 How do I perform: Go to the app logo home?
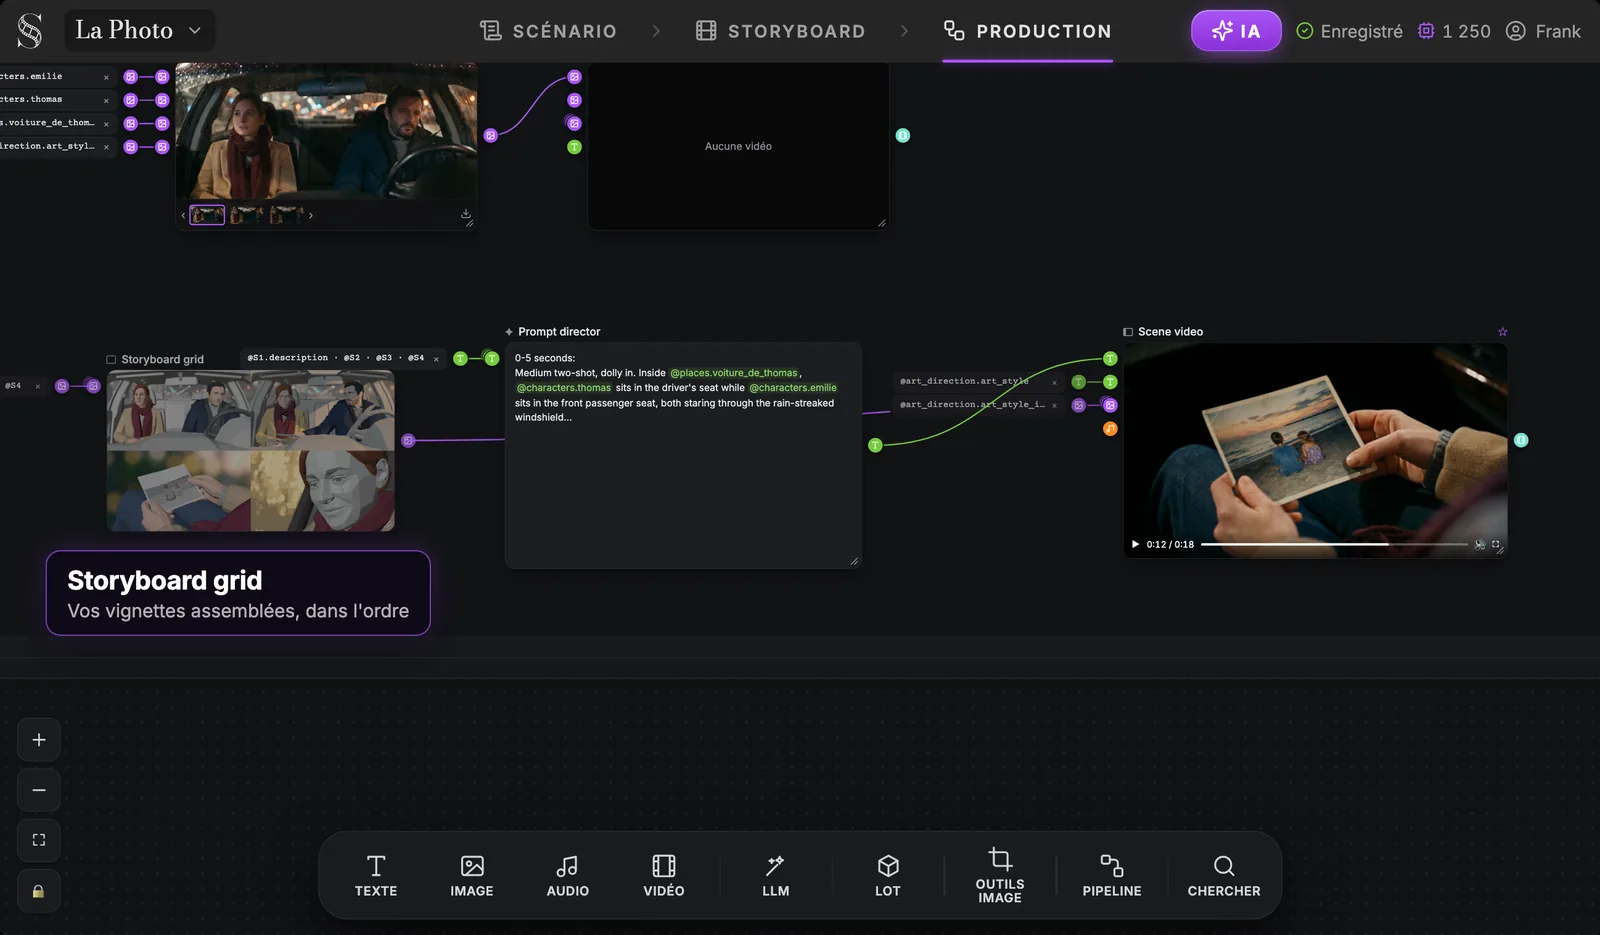coord(30,31)
